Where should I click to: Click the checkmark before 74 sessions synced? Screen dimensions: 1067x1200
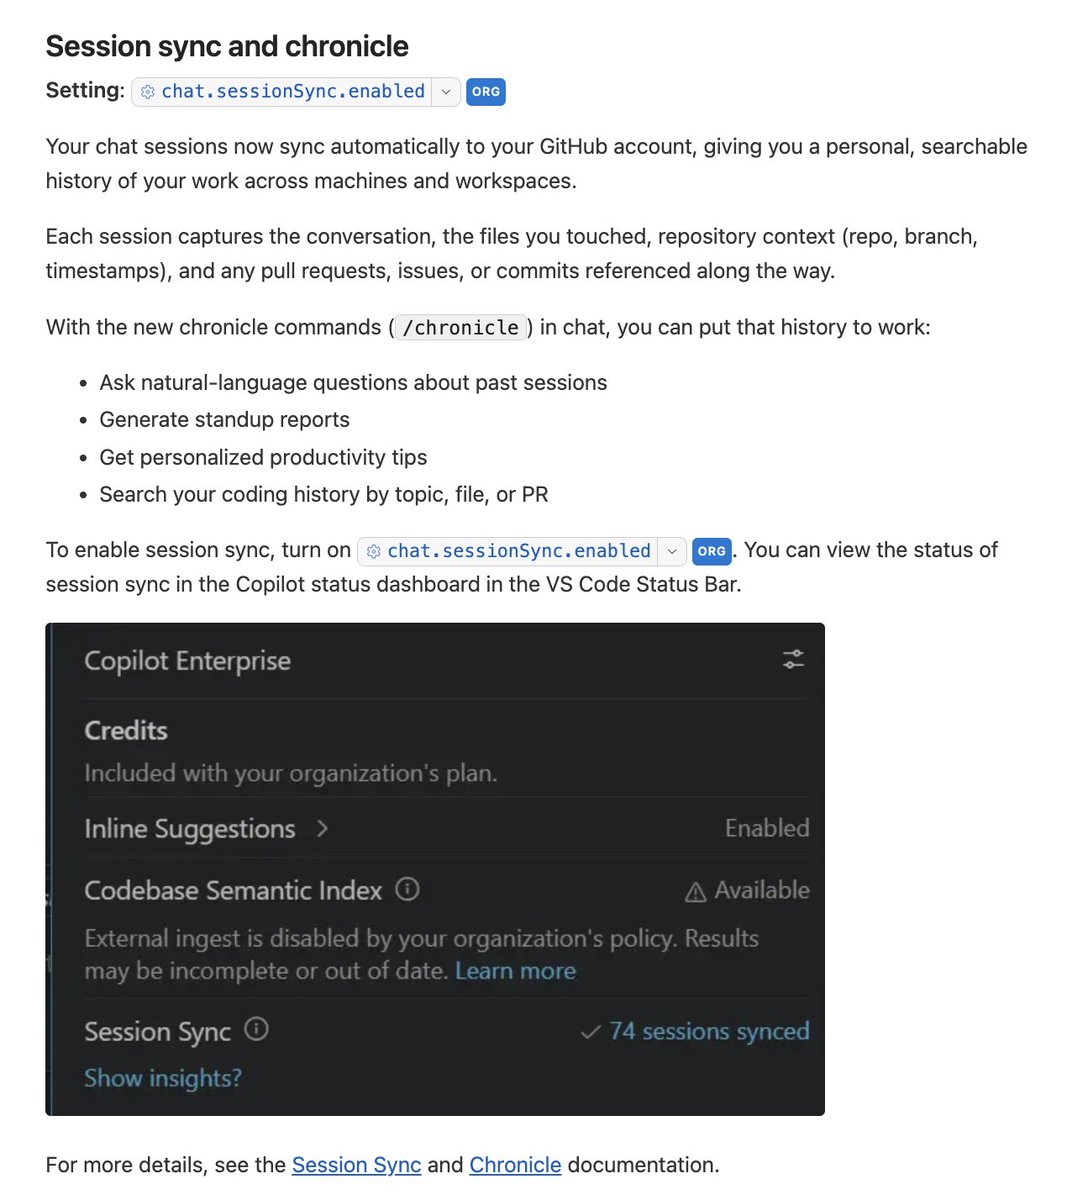point(591,1032)
